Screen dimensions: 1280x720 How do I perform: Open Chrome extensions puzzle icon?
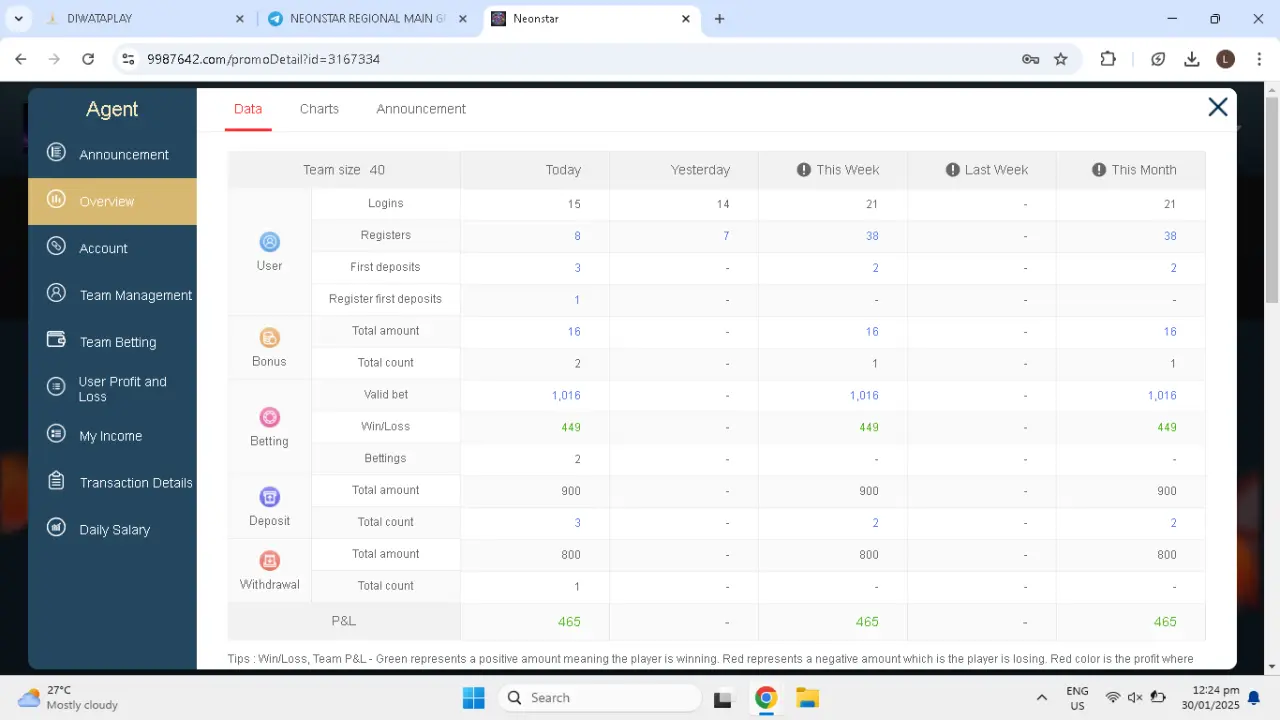1108,59
